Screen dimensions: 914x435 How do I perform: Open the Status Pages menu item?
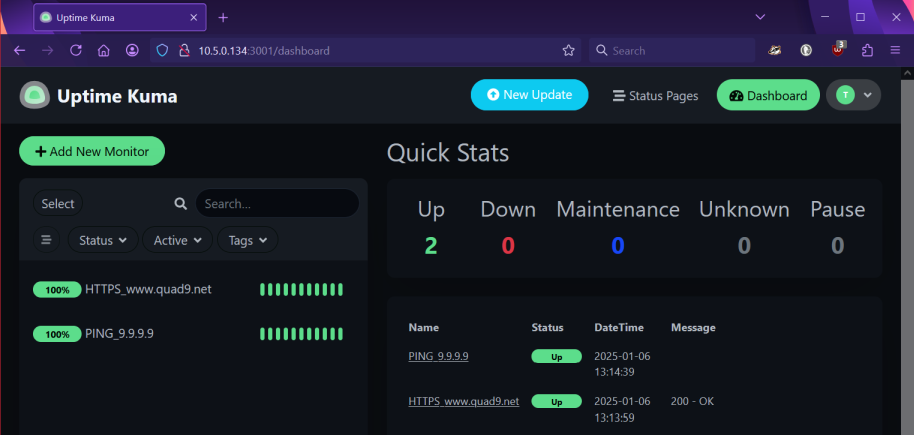tap(655, 95)
